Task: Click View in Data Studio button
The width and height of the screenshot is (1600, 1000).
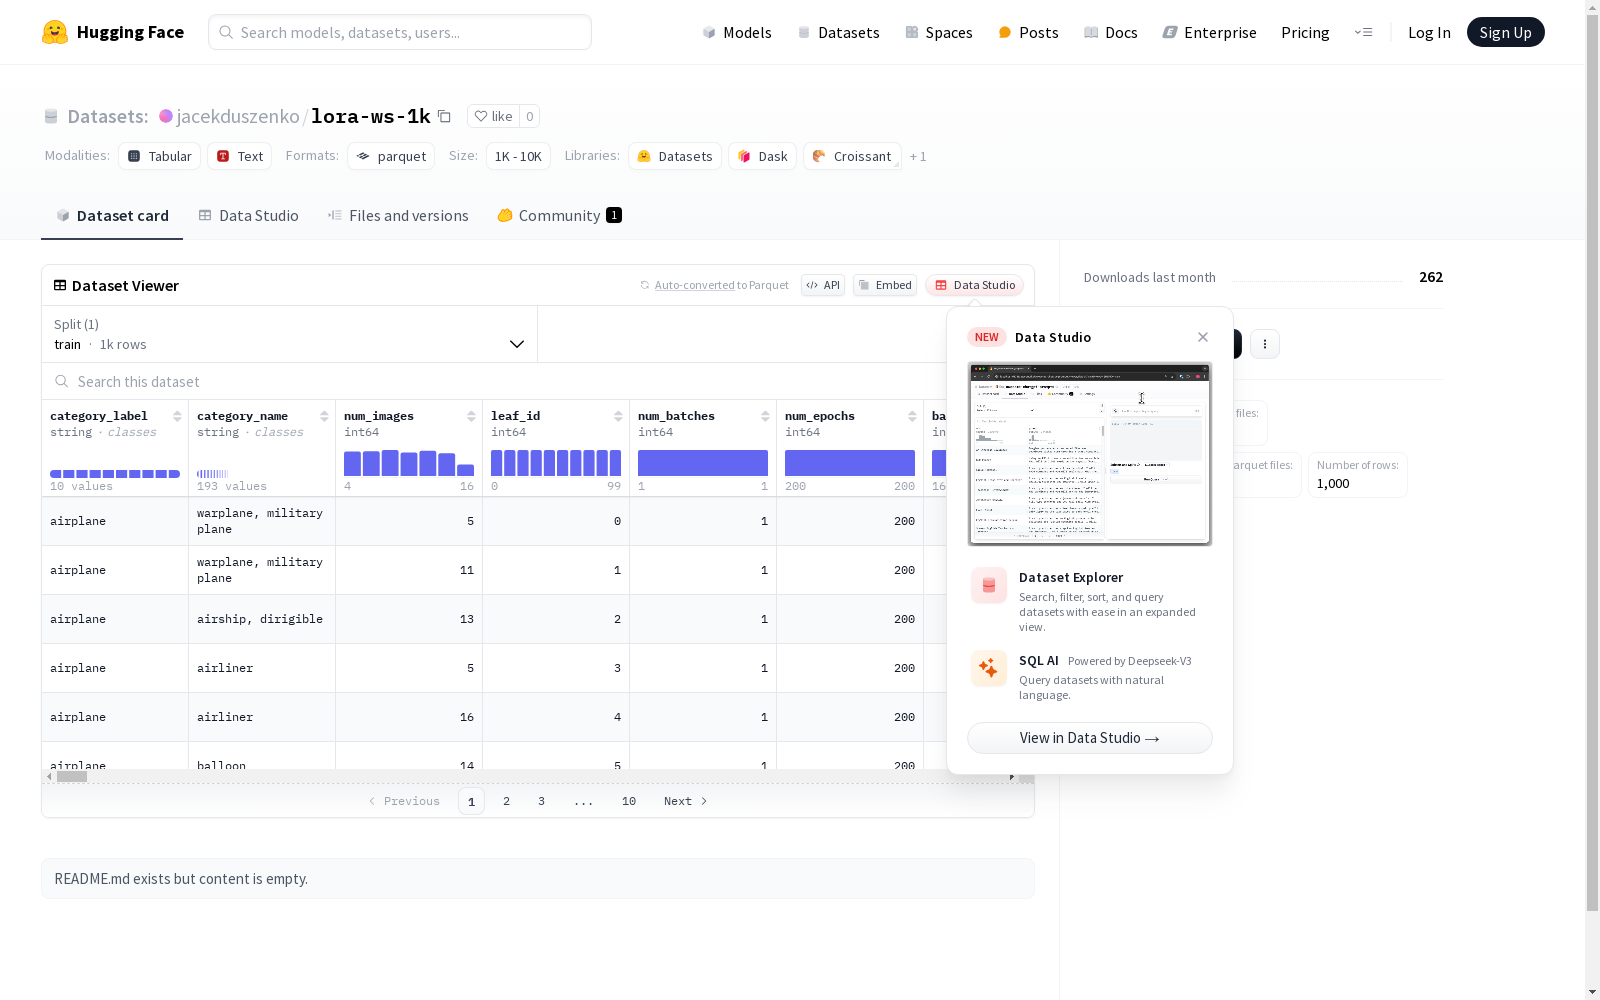Action: point(1090,738)
